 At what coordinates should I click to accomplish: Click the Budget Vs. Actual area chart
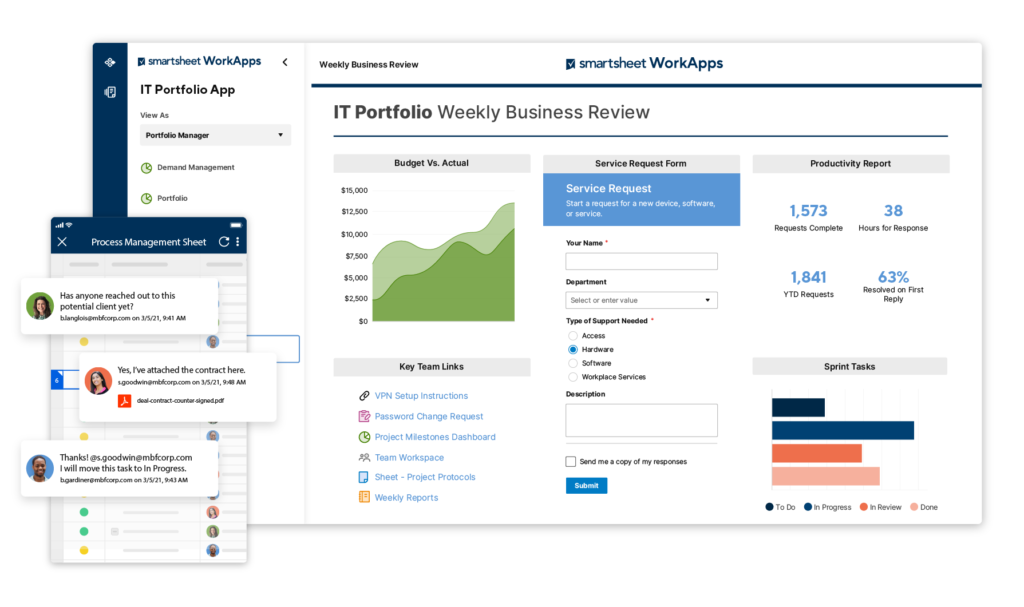[443, 263]
